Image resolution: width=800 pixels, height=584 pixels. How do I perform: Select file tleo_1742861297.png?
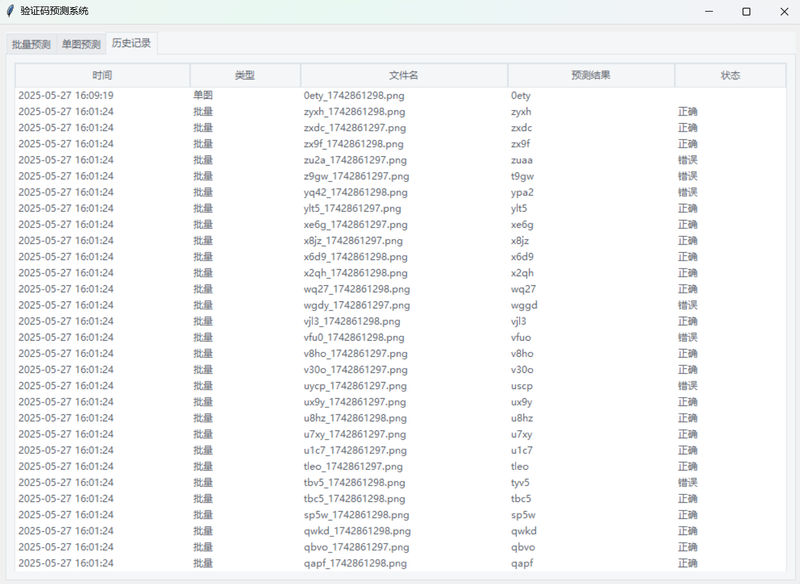[x=353, y=467]
